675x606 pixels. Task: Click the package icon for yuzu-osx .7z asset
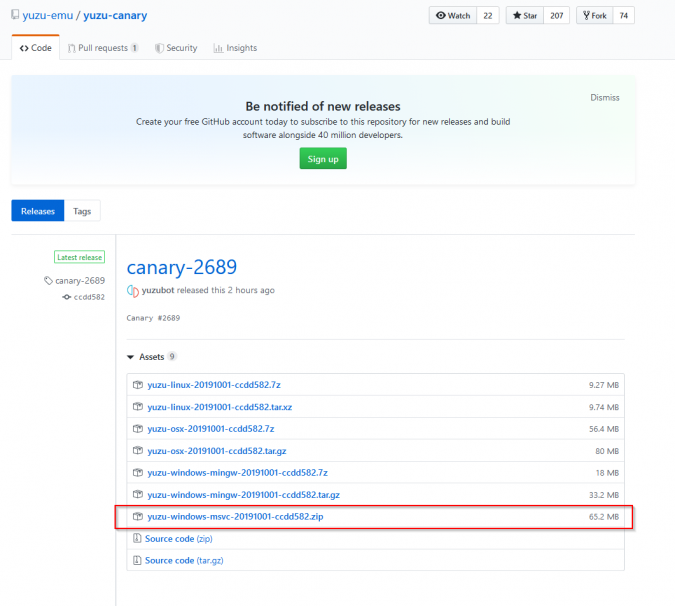138,429
